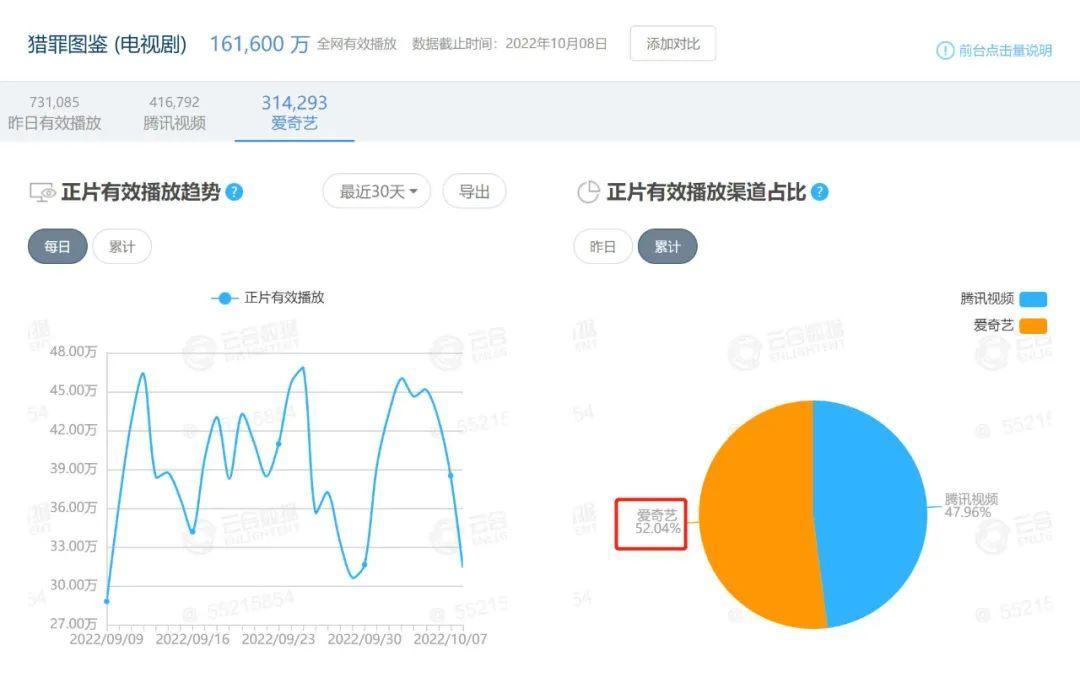Click the 腾讯视频 47.96% pie label

coord(971,505)
